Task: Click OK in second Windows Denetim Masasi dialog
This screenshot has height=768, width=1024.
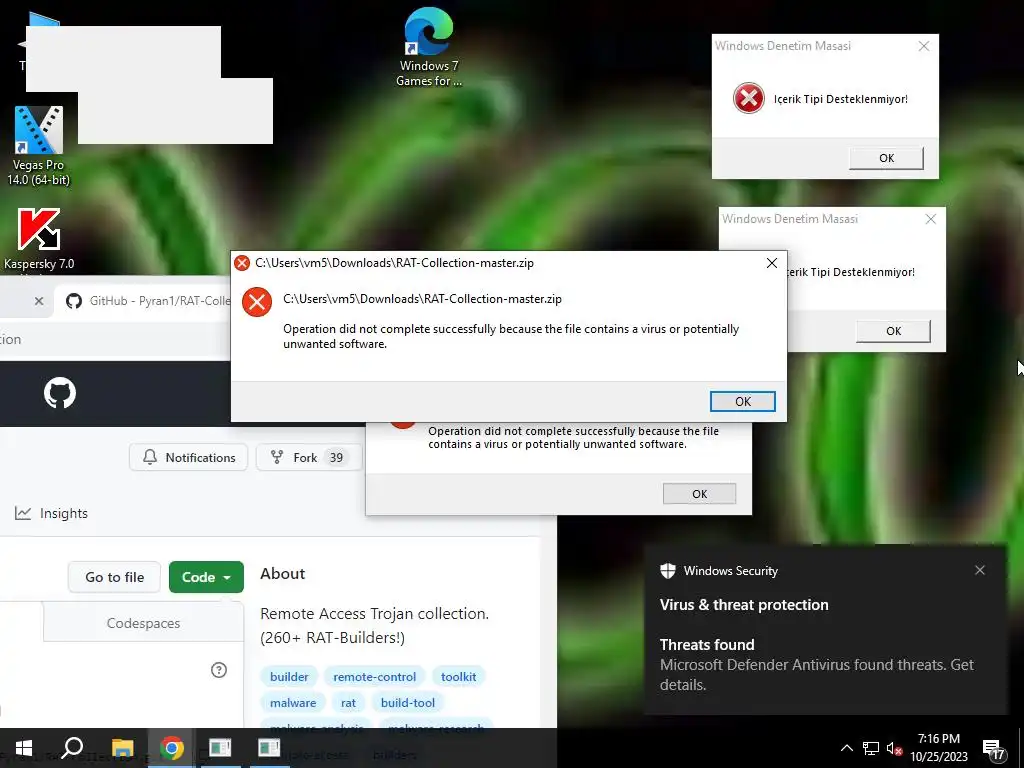Action: (x=893, y=331)
